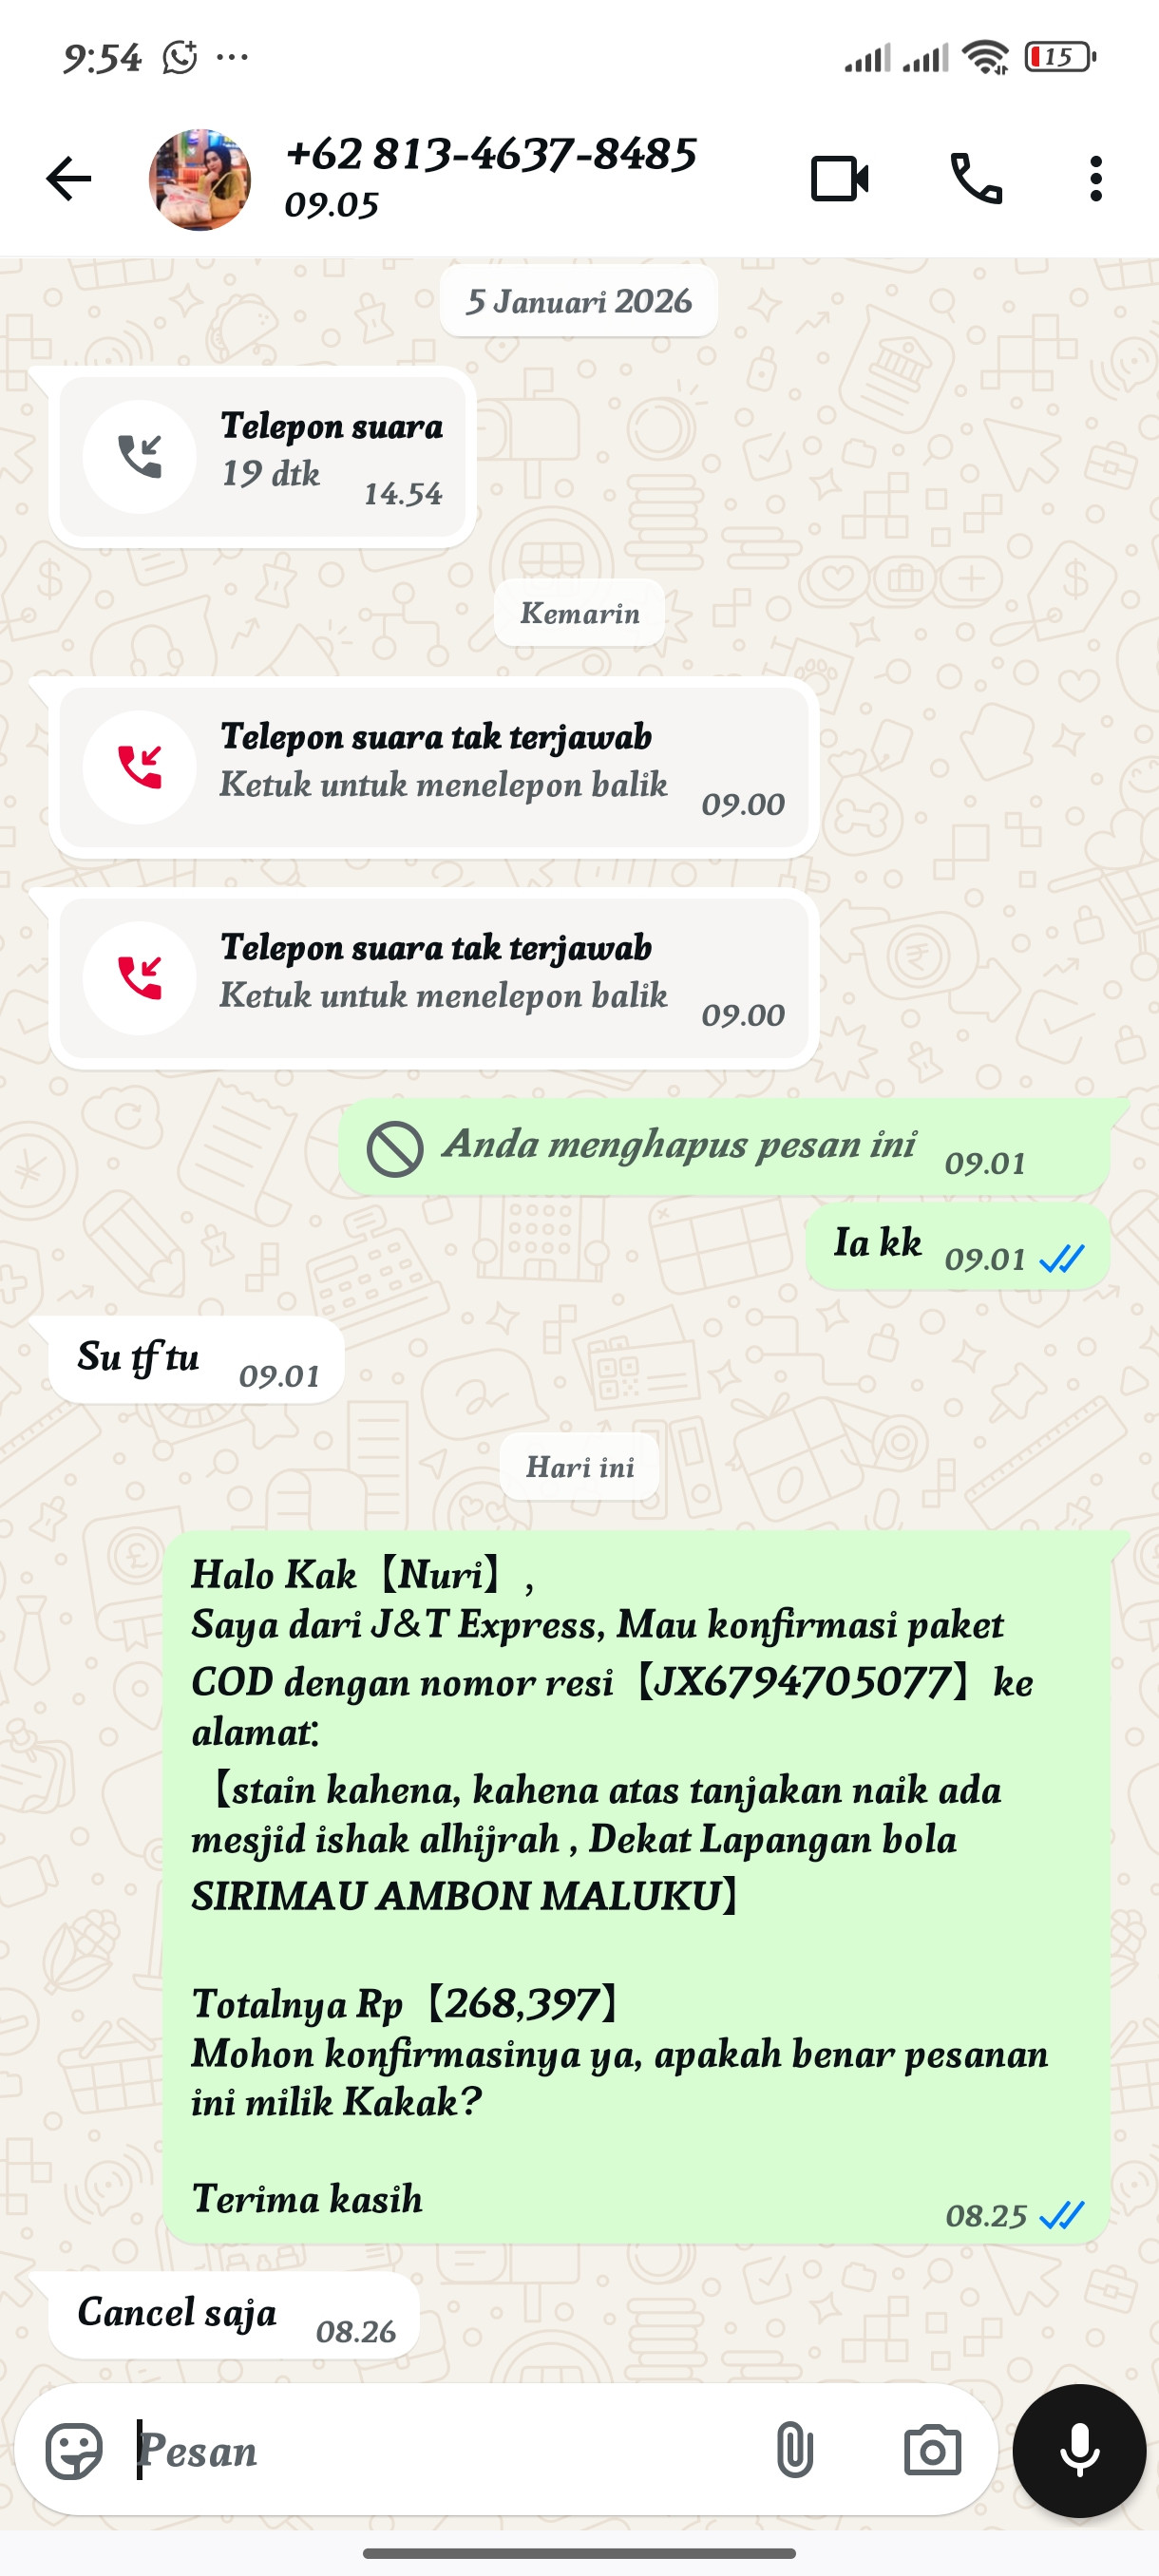Viewport: 1159px width, 2576px height.
Task: Open the contact profile photo
Action: coord(200,180)
